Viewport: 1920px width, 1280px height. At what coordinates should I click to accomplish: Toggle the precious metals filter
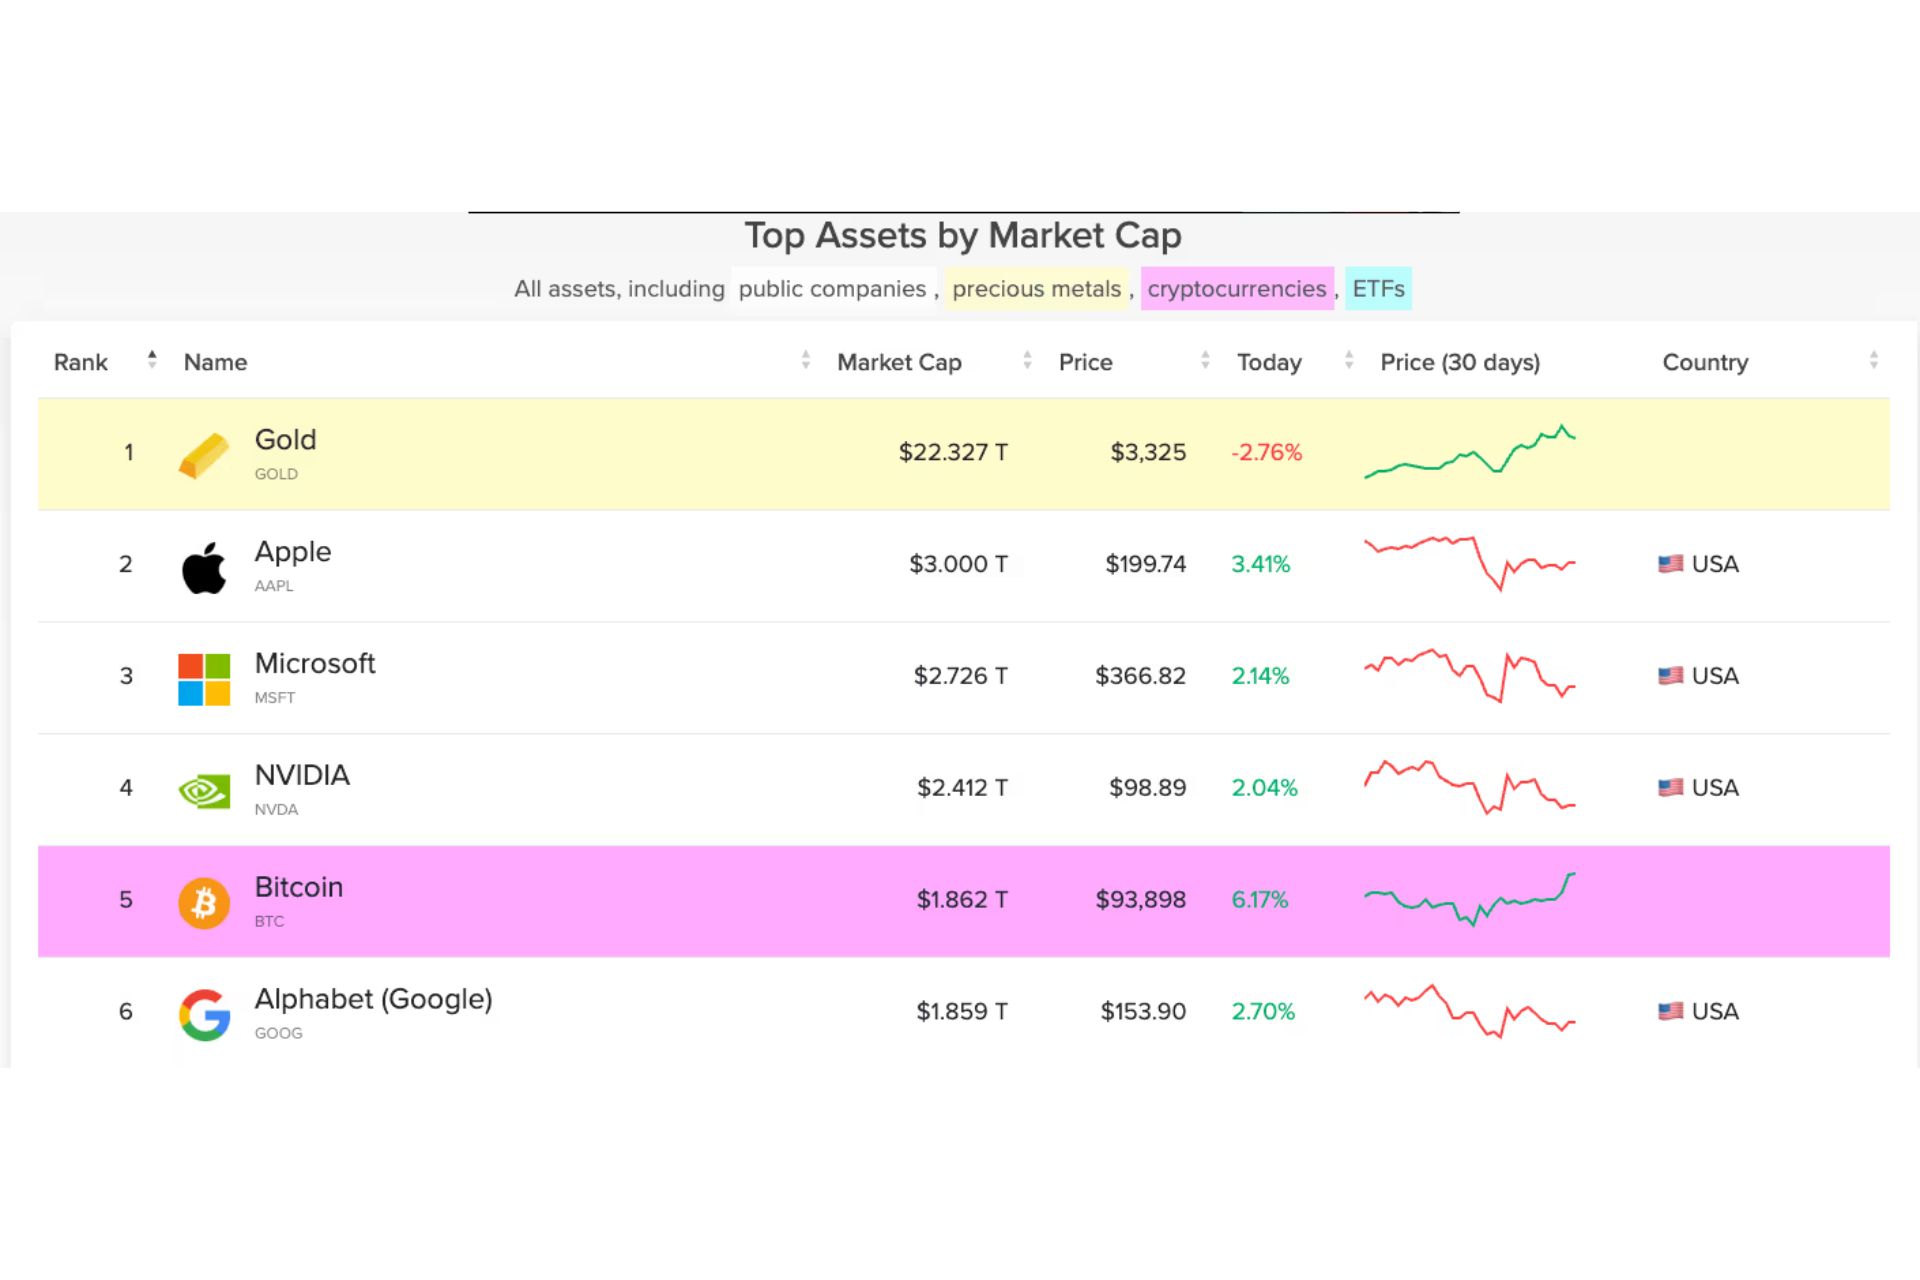1036,289
